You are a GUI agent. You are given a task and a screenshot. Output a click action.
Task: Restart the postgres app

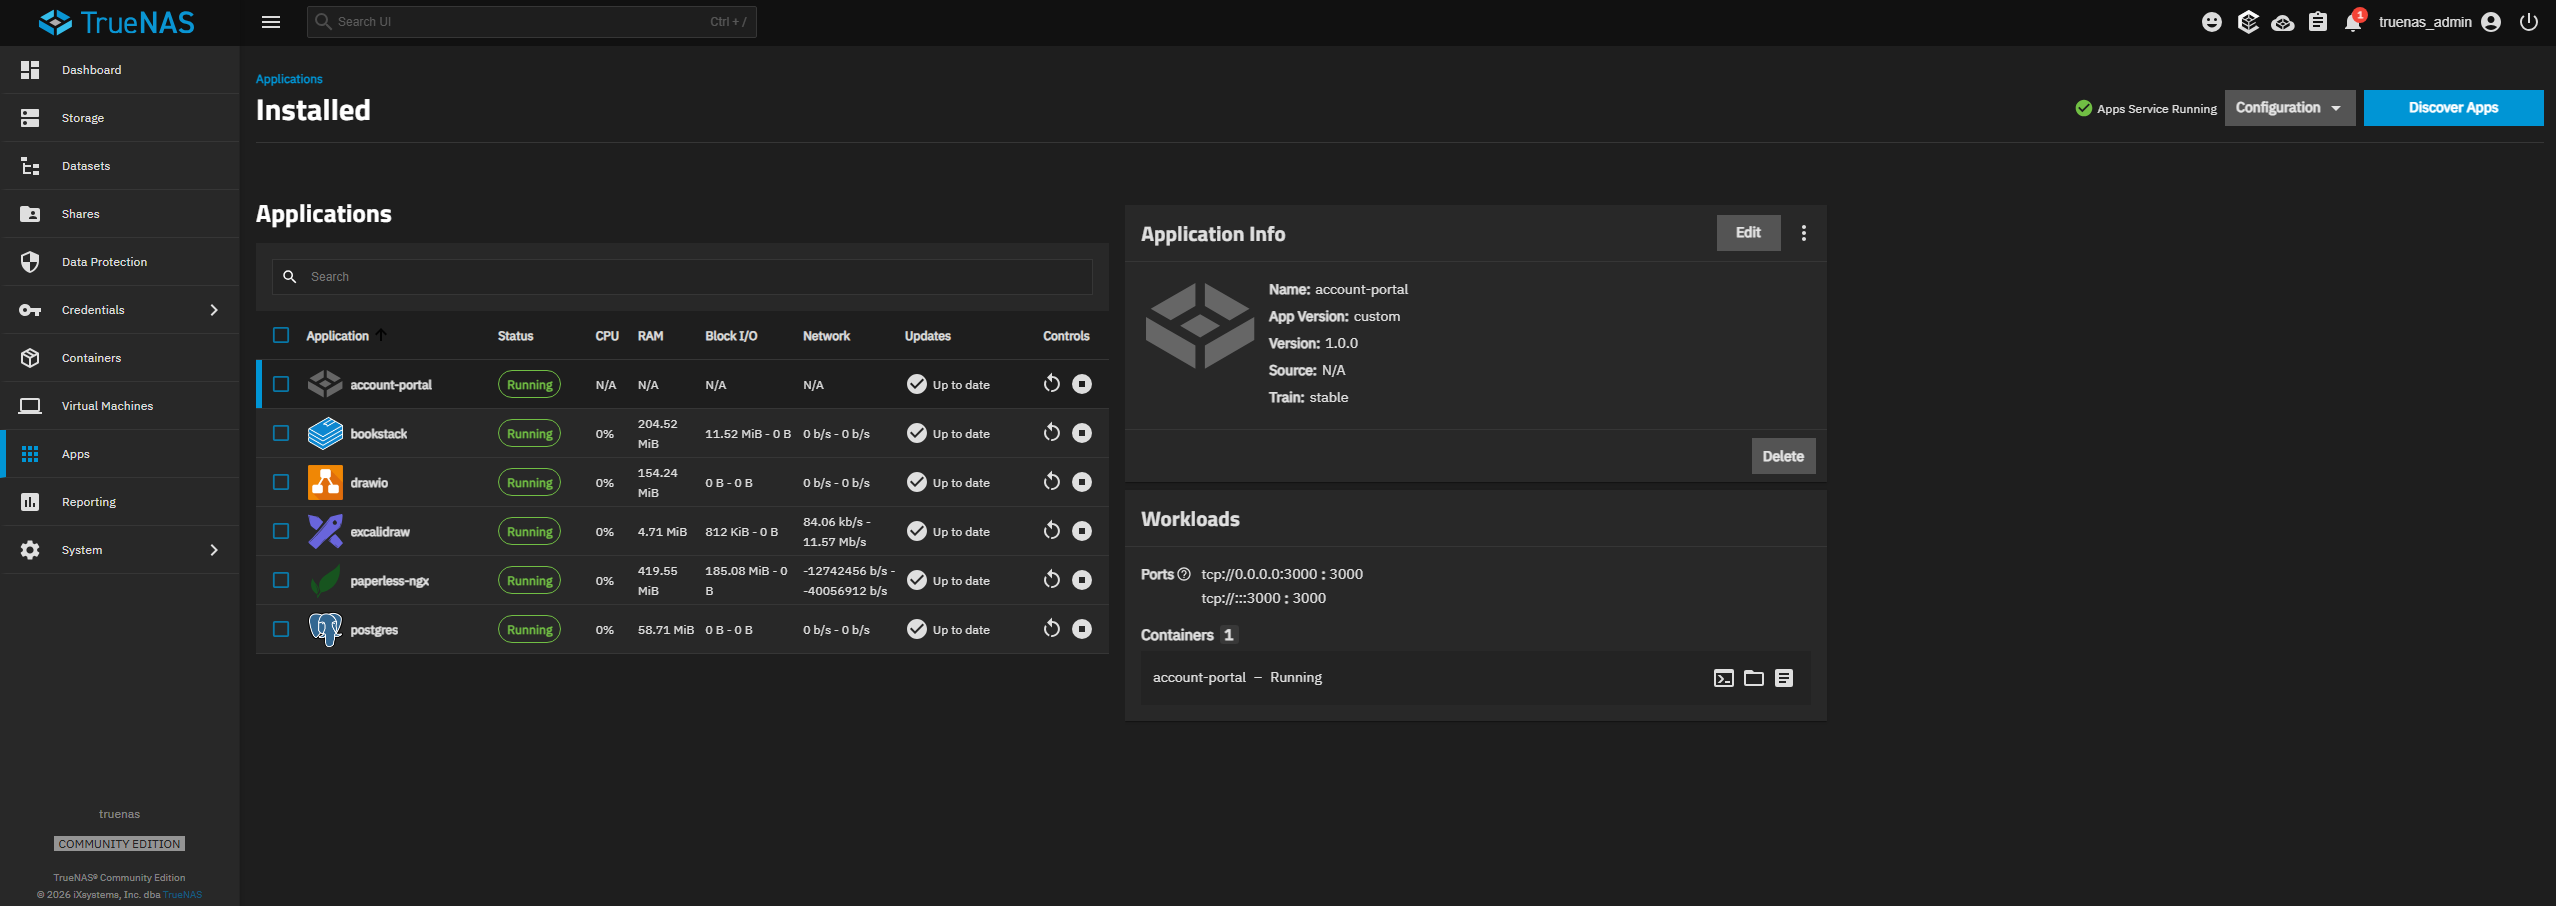(x=1051, y=629)
